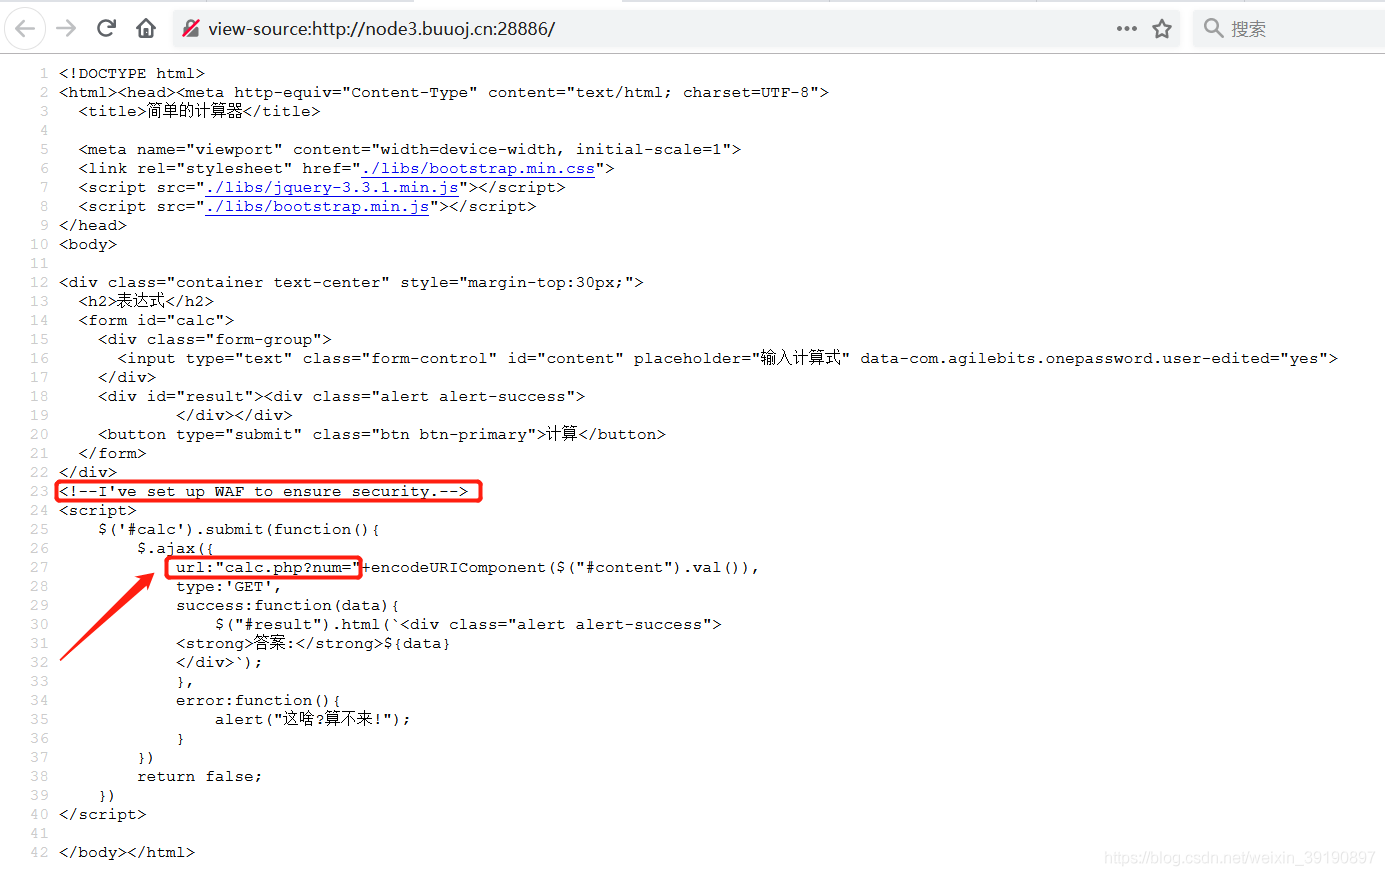The height and width of the screenshot is (876, 1385).
Task: Click the meta viewport source line
Action: click(x=410, y=149)
